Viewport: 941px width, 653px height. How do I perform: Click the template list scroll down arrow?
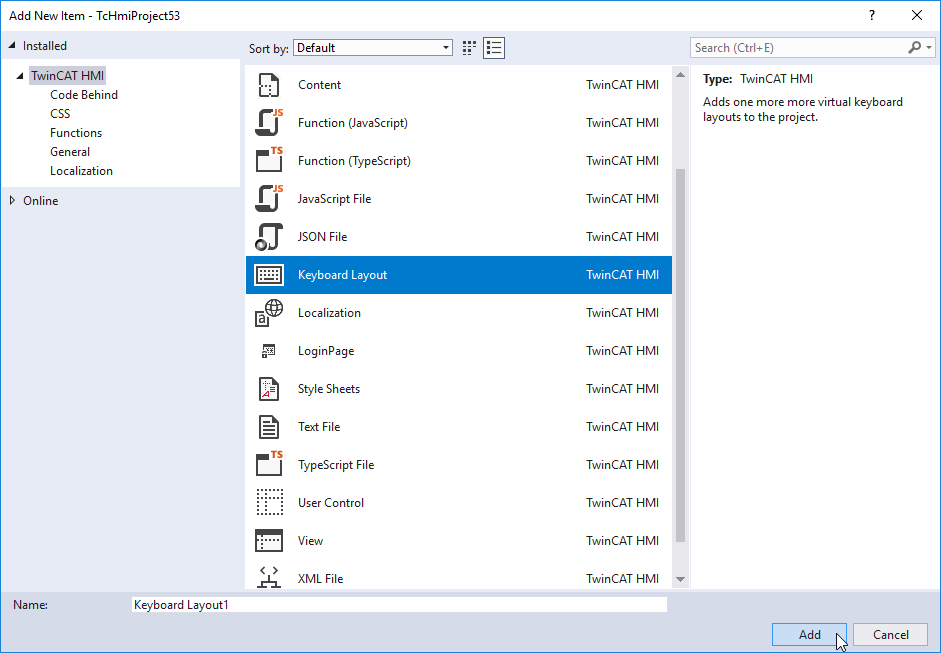coord(680,579)
